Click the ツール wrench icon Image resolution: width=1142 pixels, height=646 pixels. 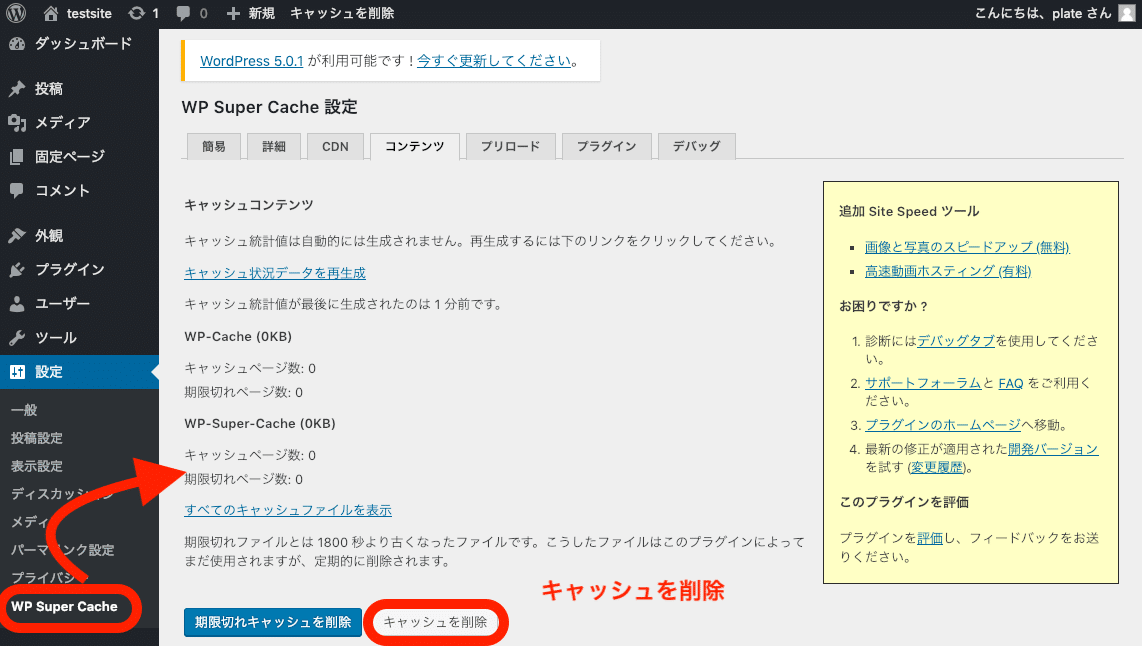(x=17, y=338)
